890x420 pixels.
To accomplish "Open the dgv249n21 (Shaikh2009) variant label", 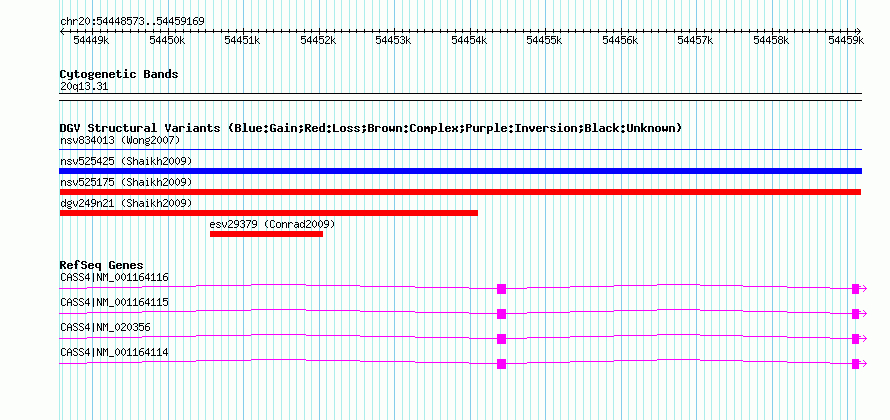I will (126, 203).
